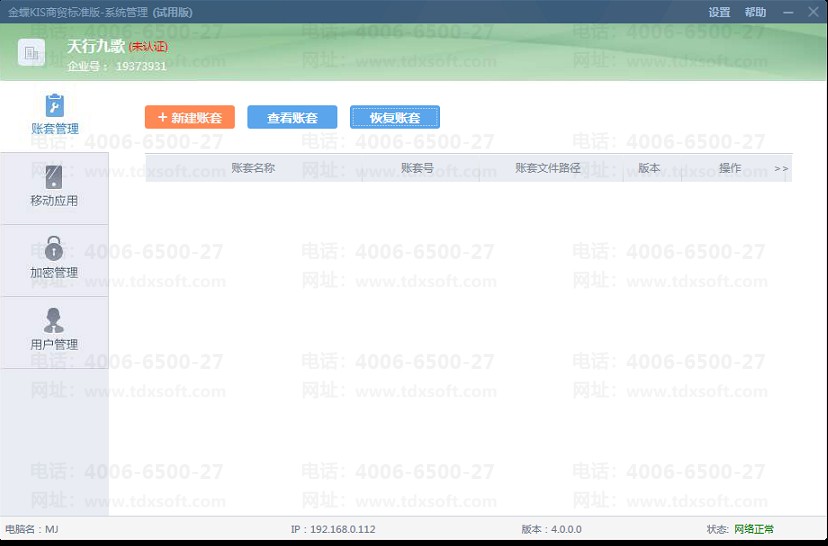Expand more columns with the >> arrow
This screenshot has height=546, width=828.
[x=781, y=168]
